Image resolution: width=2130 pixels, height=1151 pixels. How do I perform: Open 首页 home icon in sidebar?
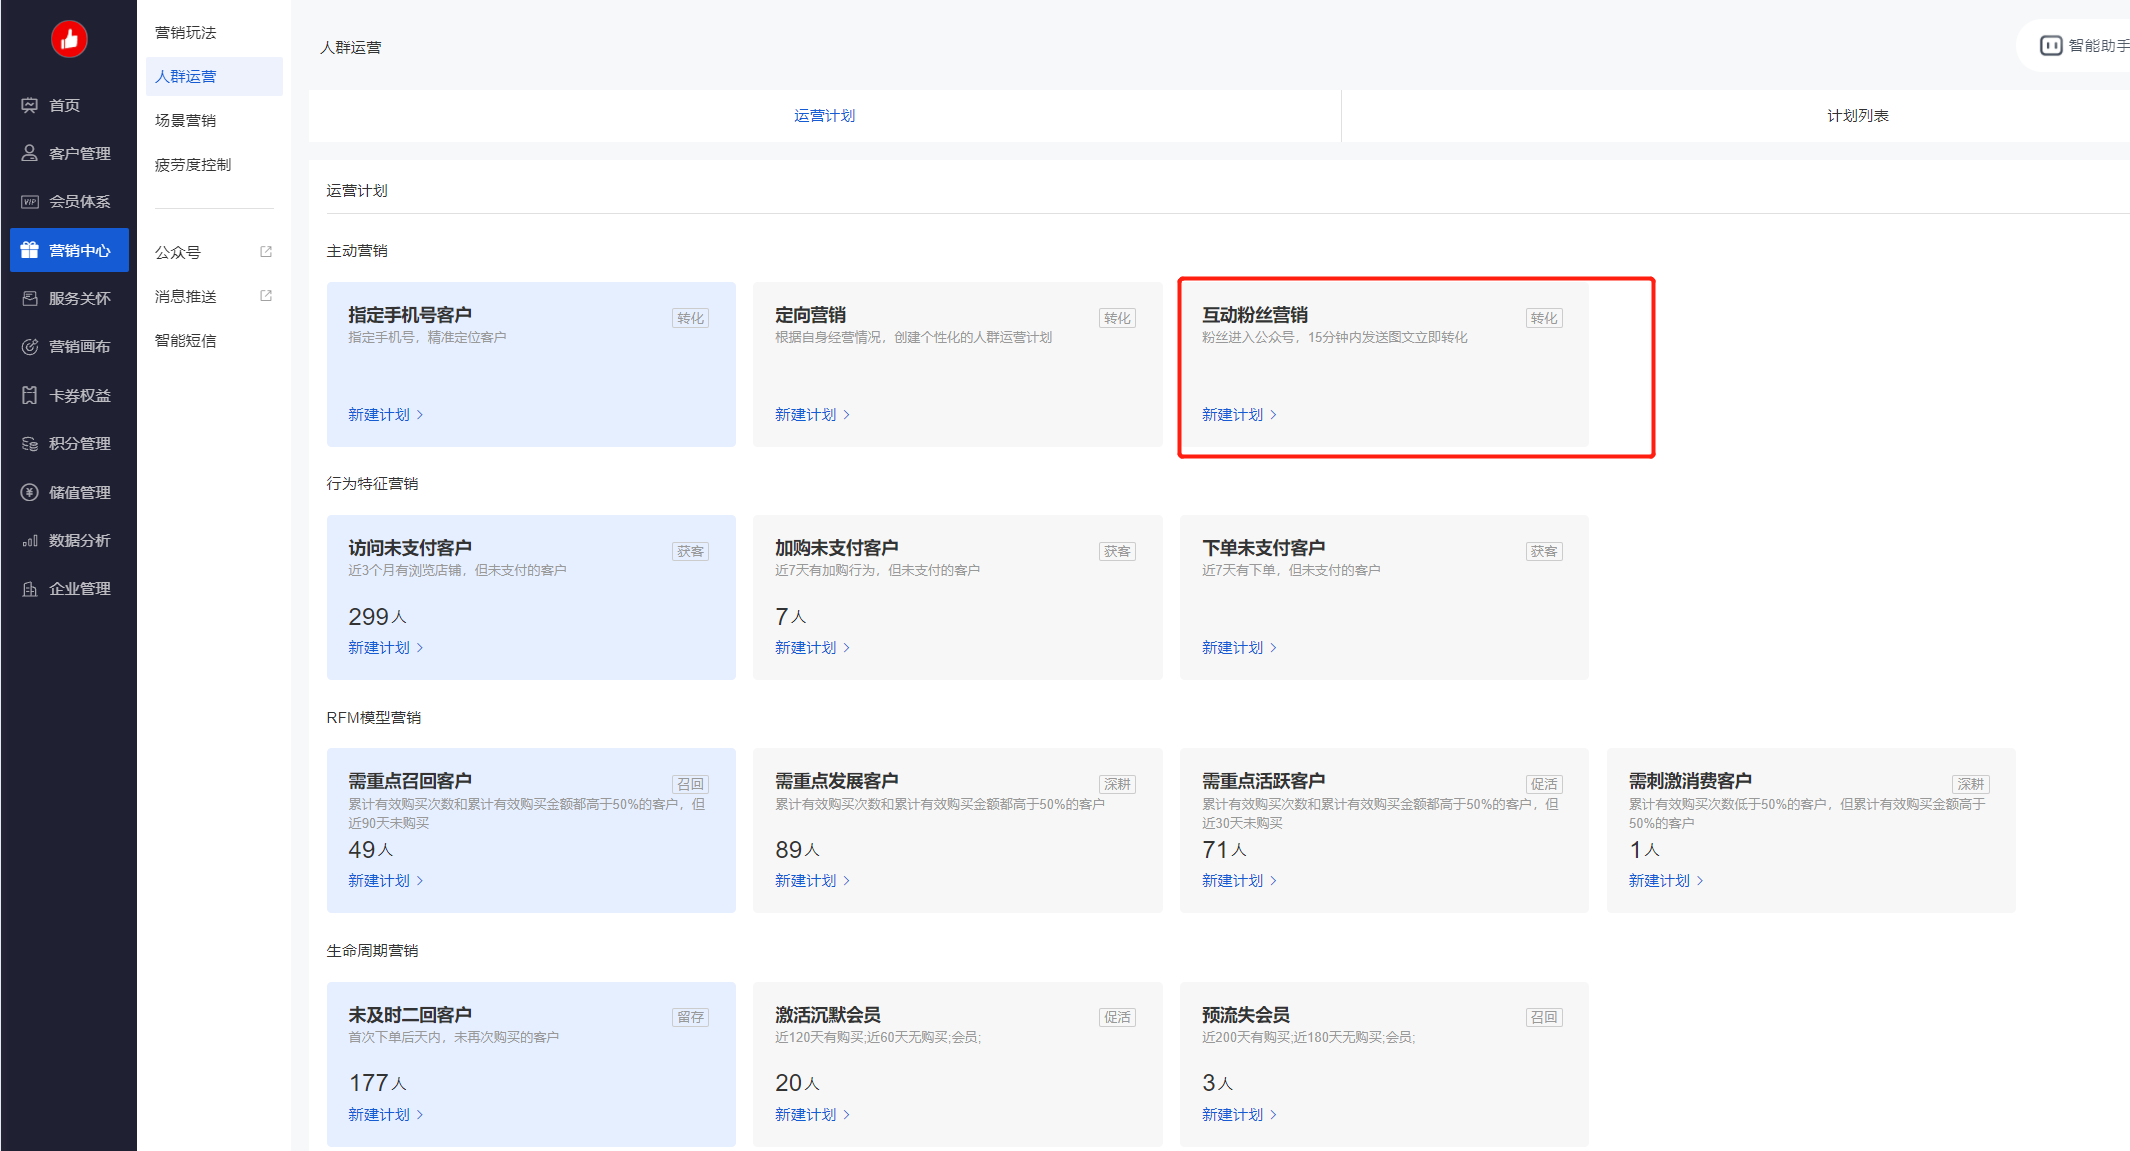30,105
